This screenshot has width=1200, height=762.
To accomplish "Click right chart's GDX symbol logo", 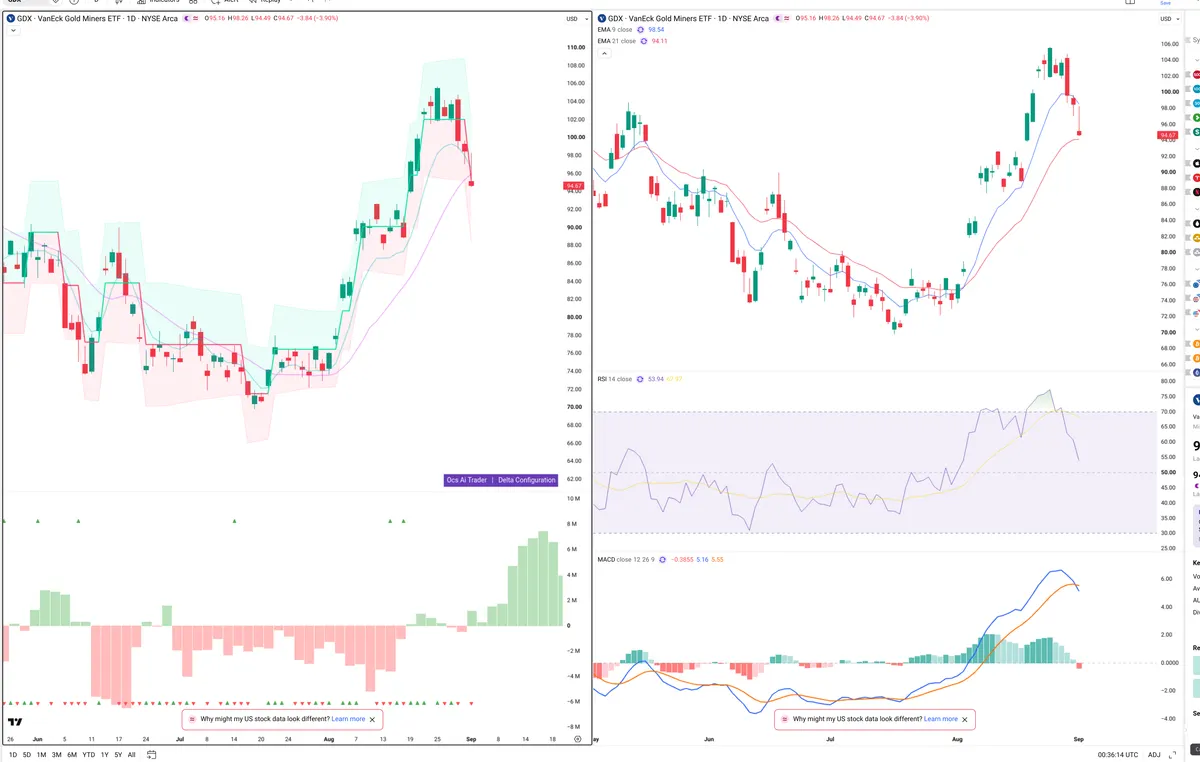I will [x=601, y=18].
